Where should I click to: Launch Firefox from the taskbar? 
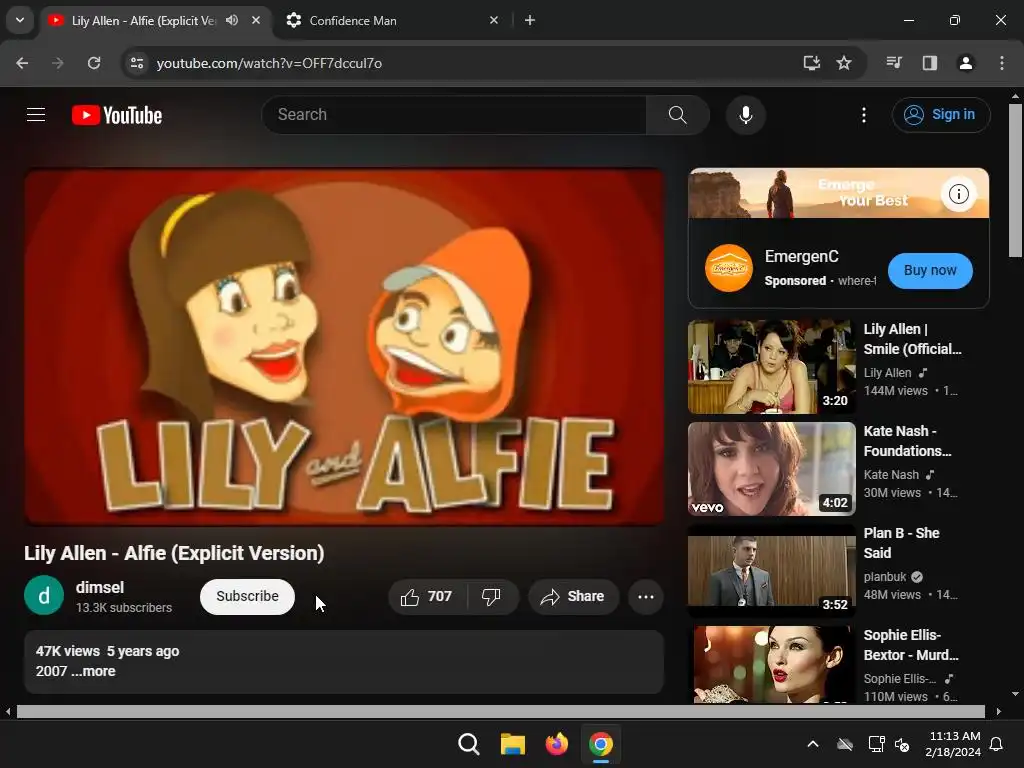tap(556, 744)
